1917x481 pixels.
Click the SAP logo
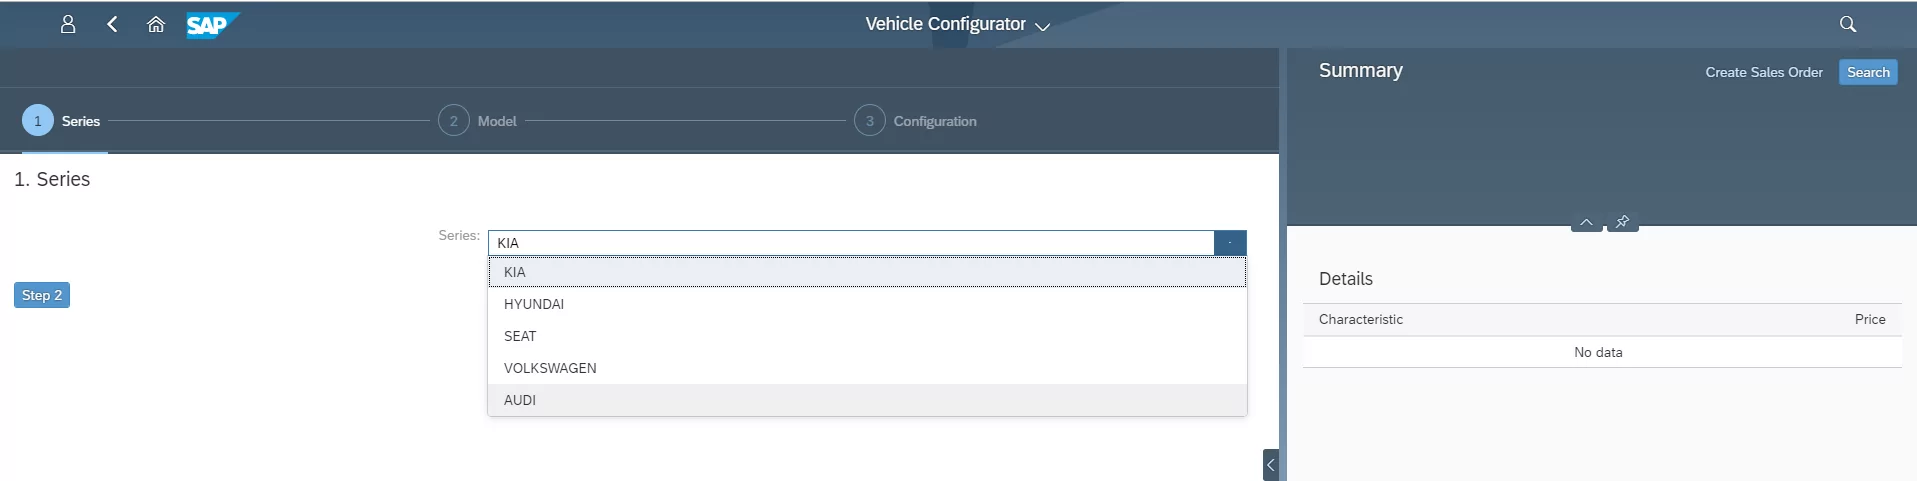coord(211,24)
